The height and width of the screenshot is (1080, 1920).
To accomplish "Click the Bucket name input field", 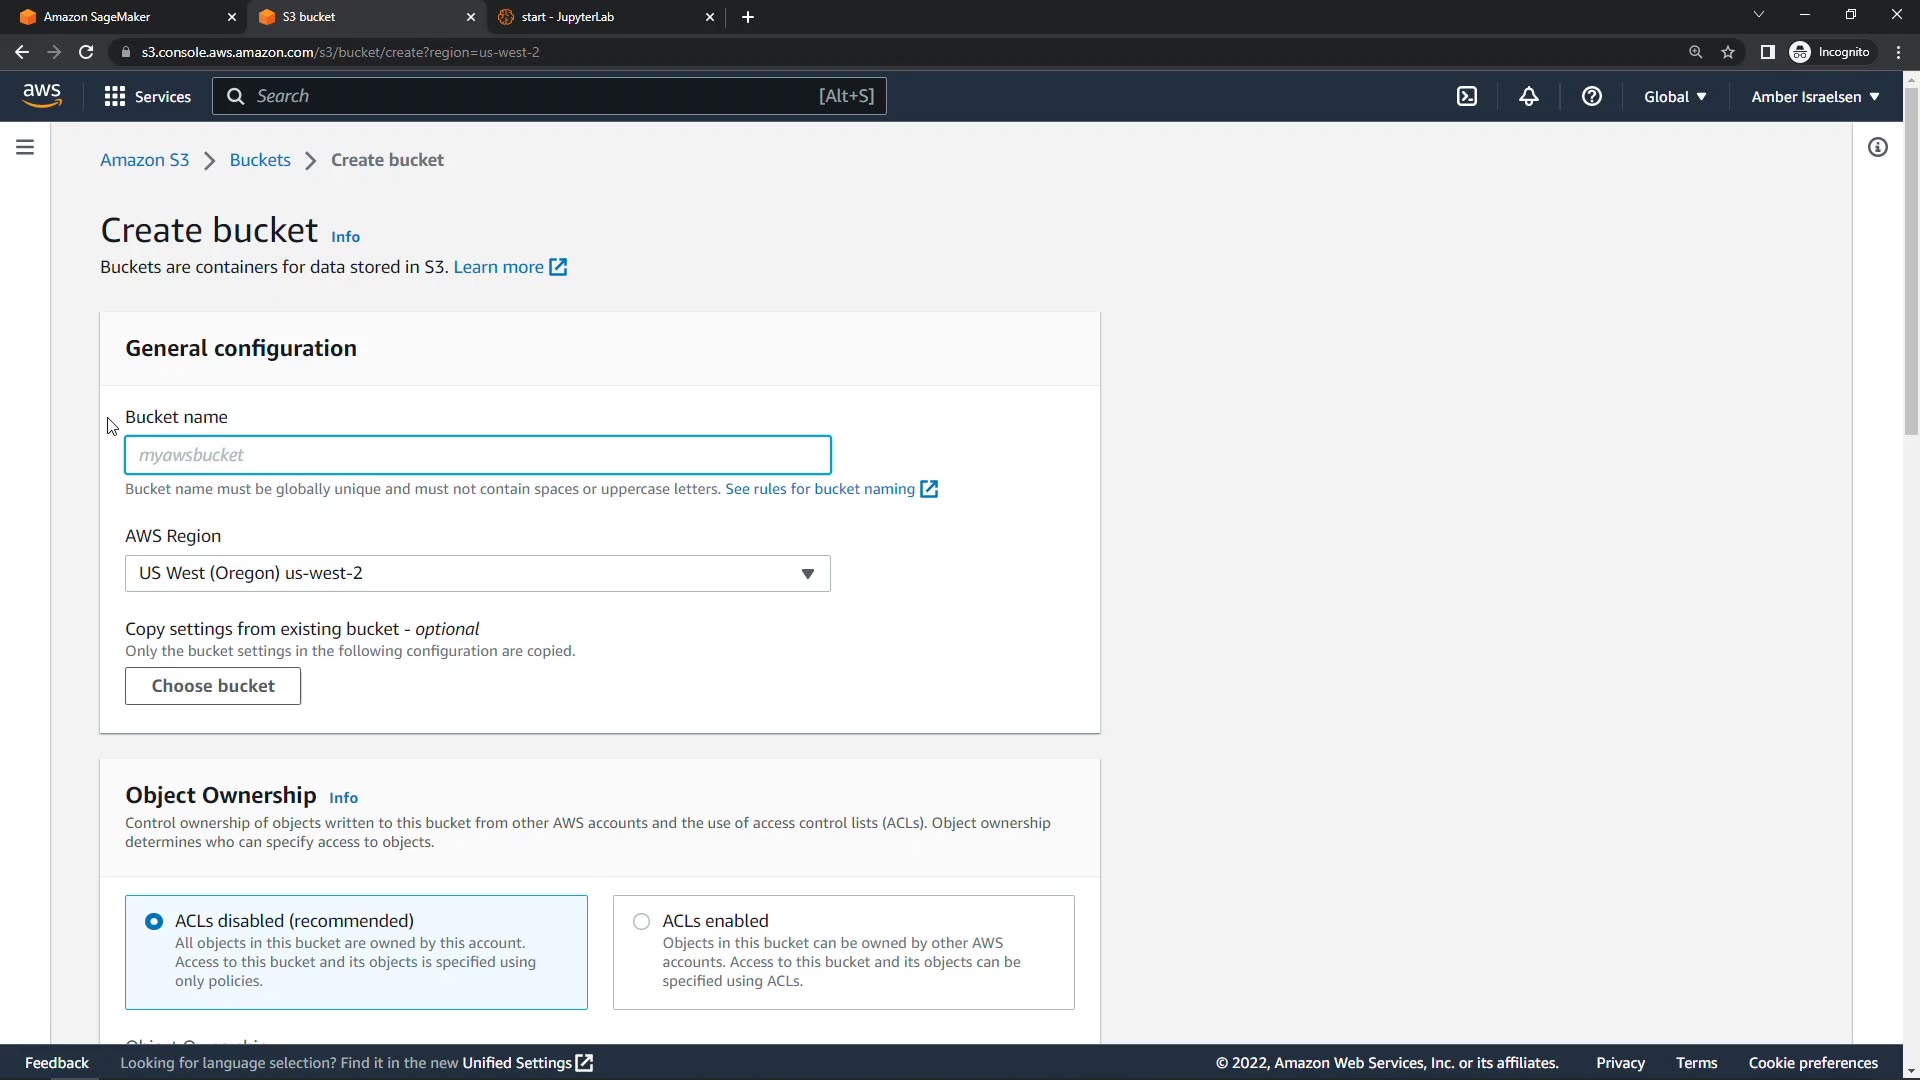I will point(477,455).
